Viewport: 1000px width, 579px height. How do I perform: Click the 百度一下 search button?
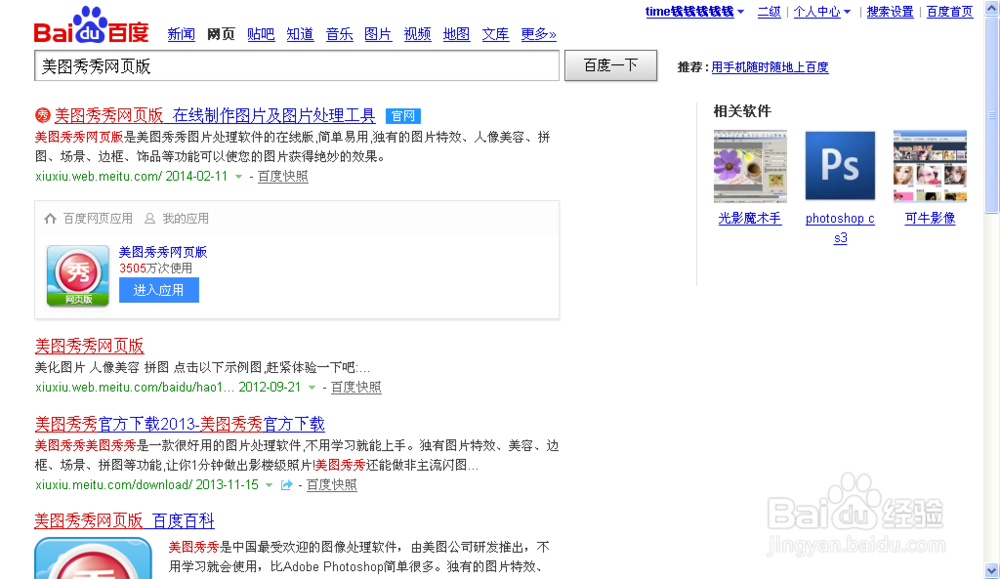(x=610, y=66)
